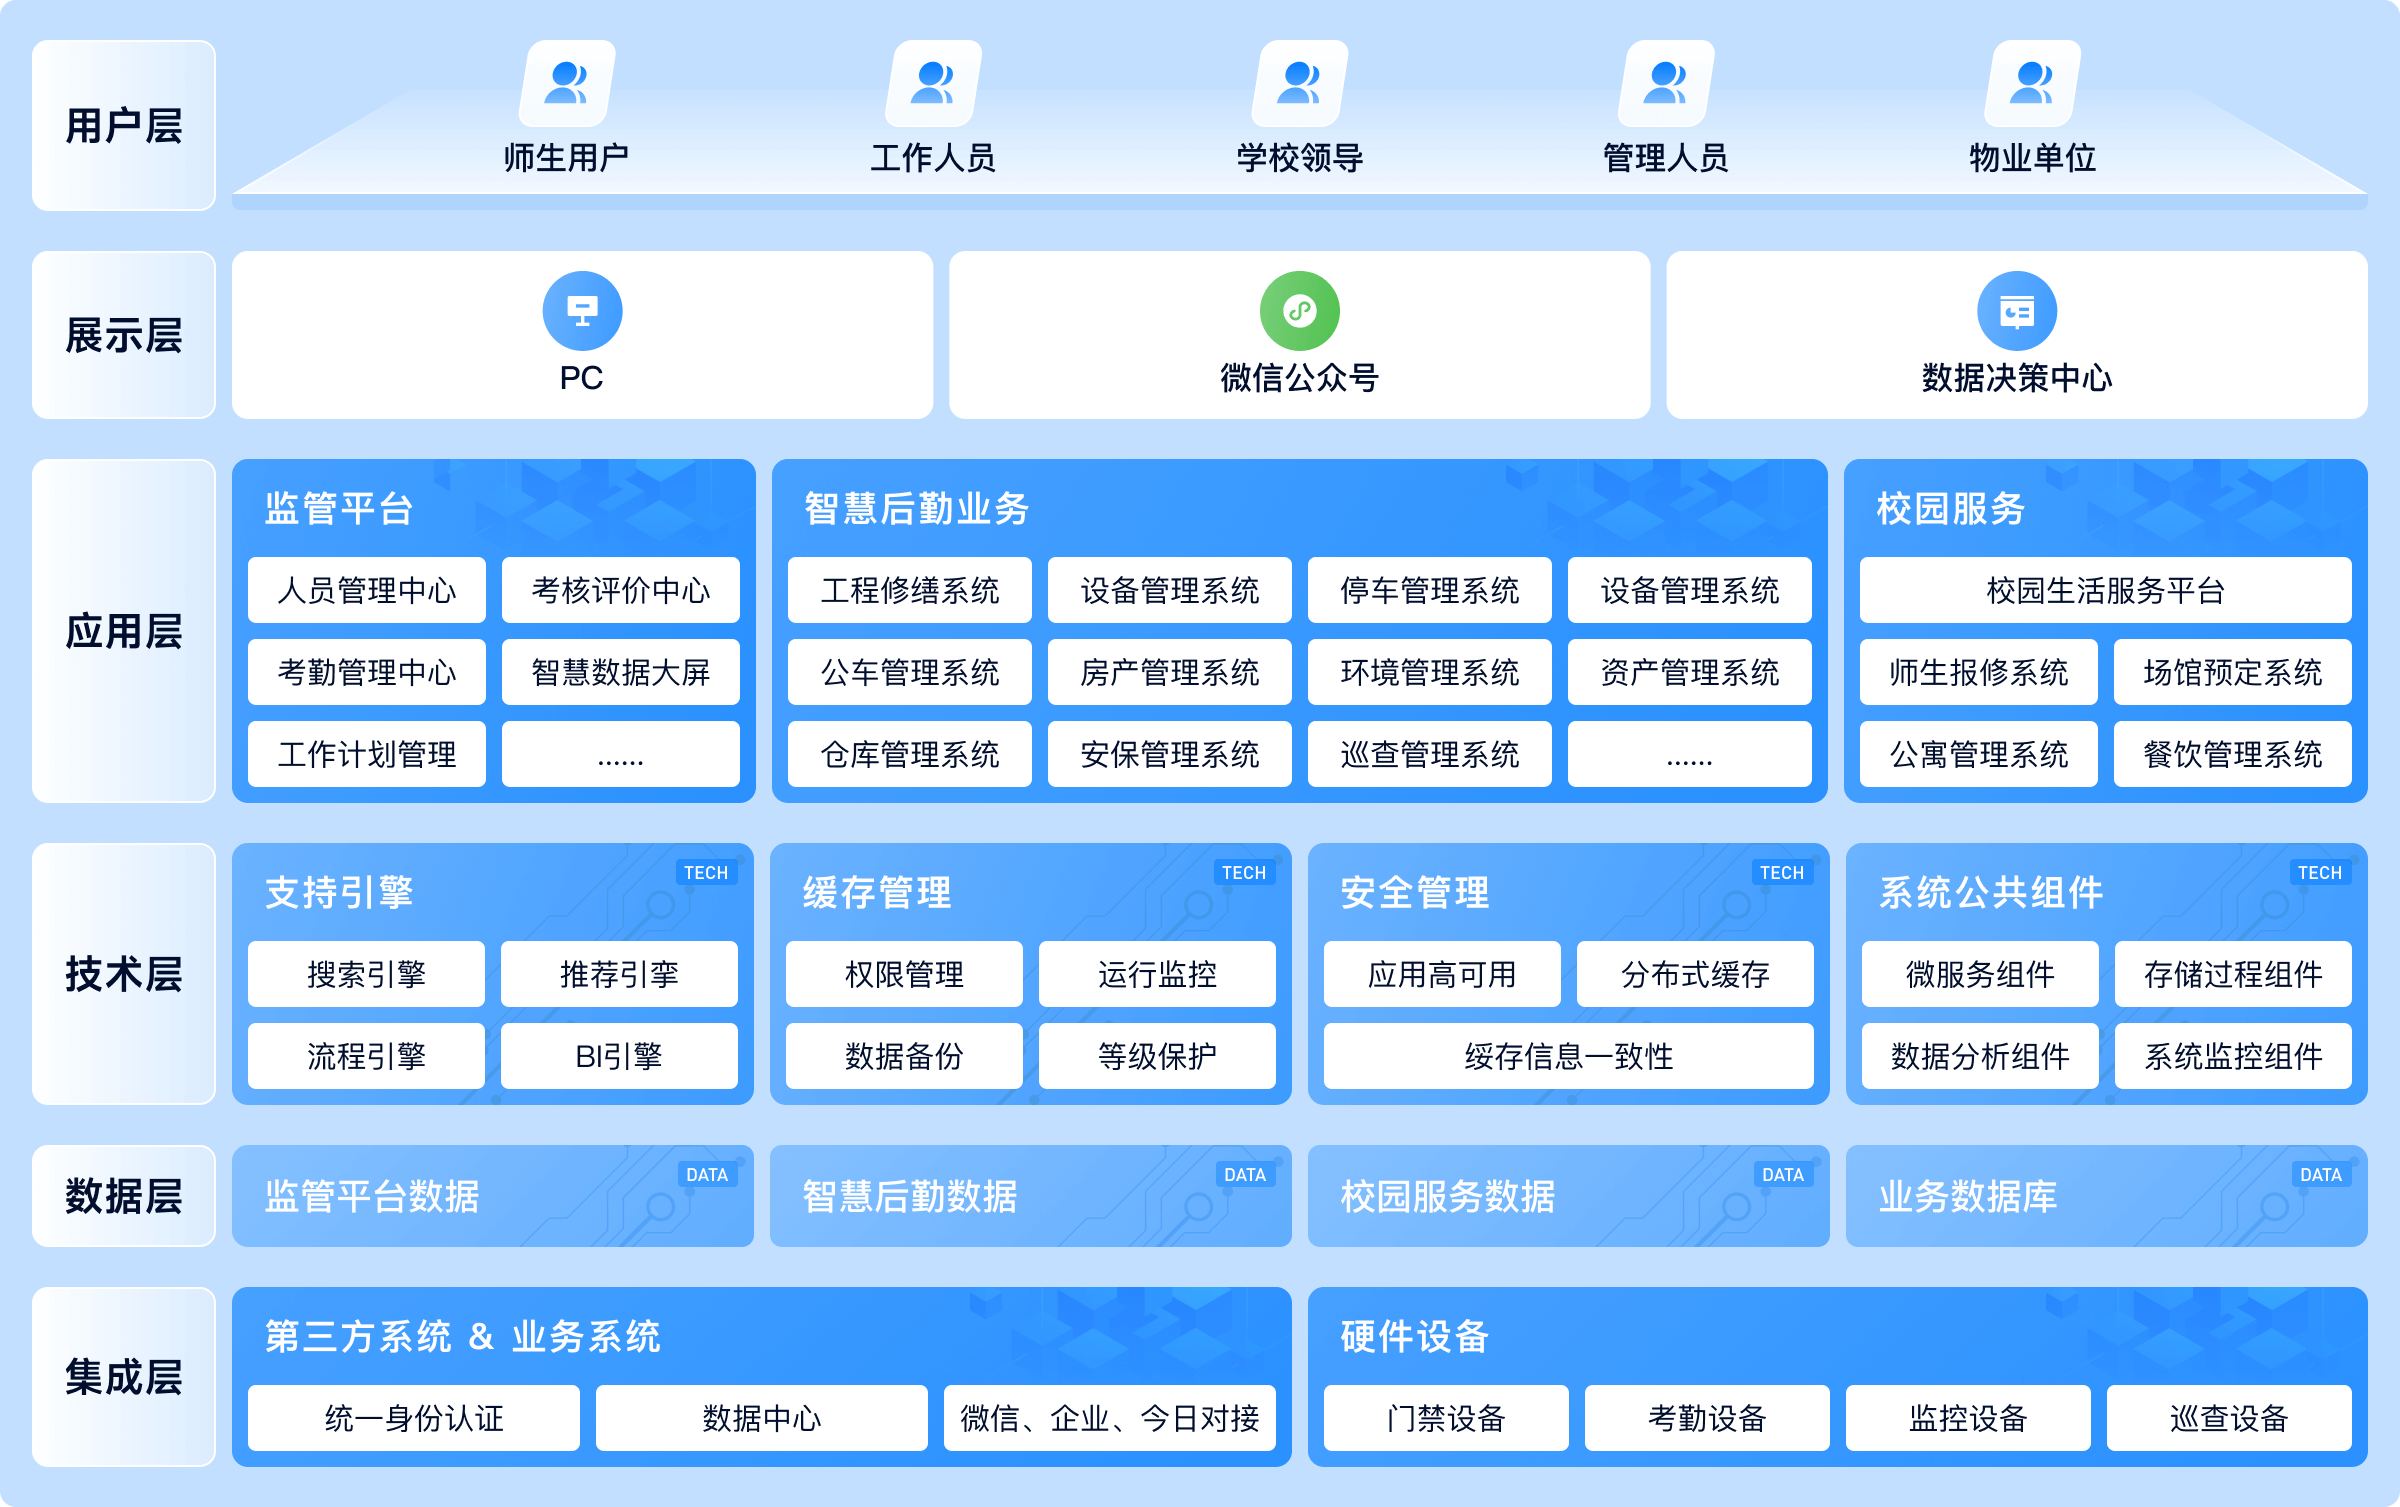Select the 应用层 layer label
Screen dimensions: 2400x1507
pos(124,631)
